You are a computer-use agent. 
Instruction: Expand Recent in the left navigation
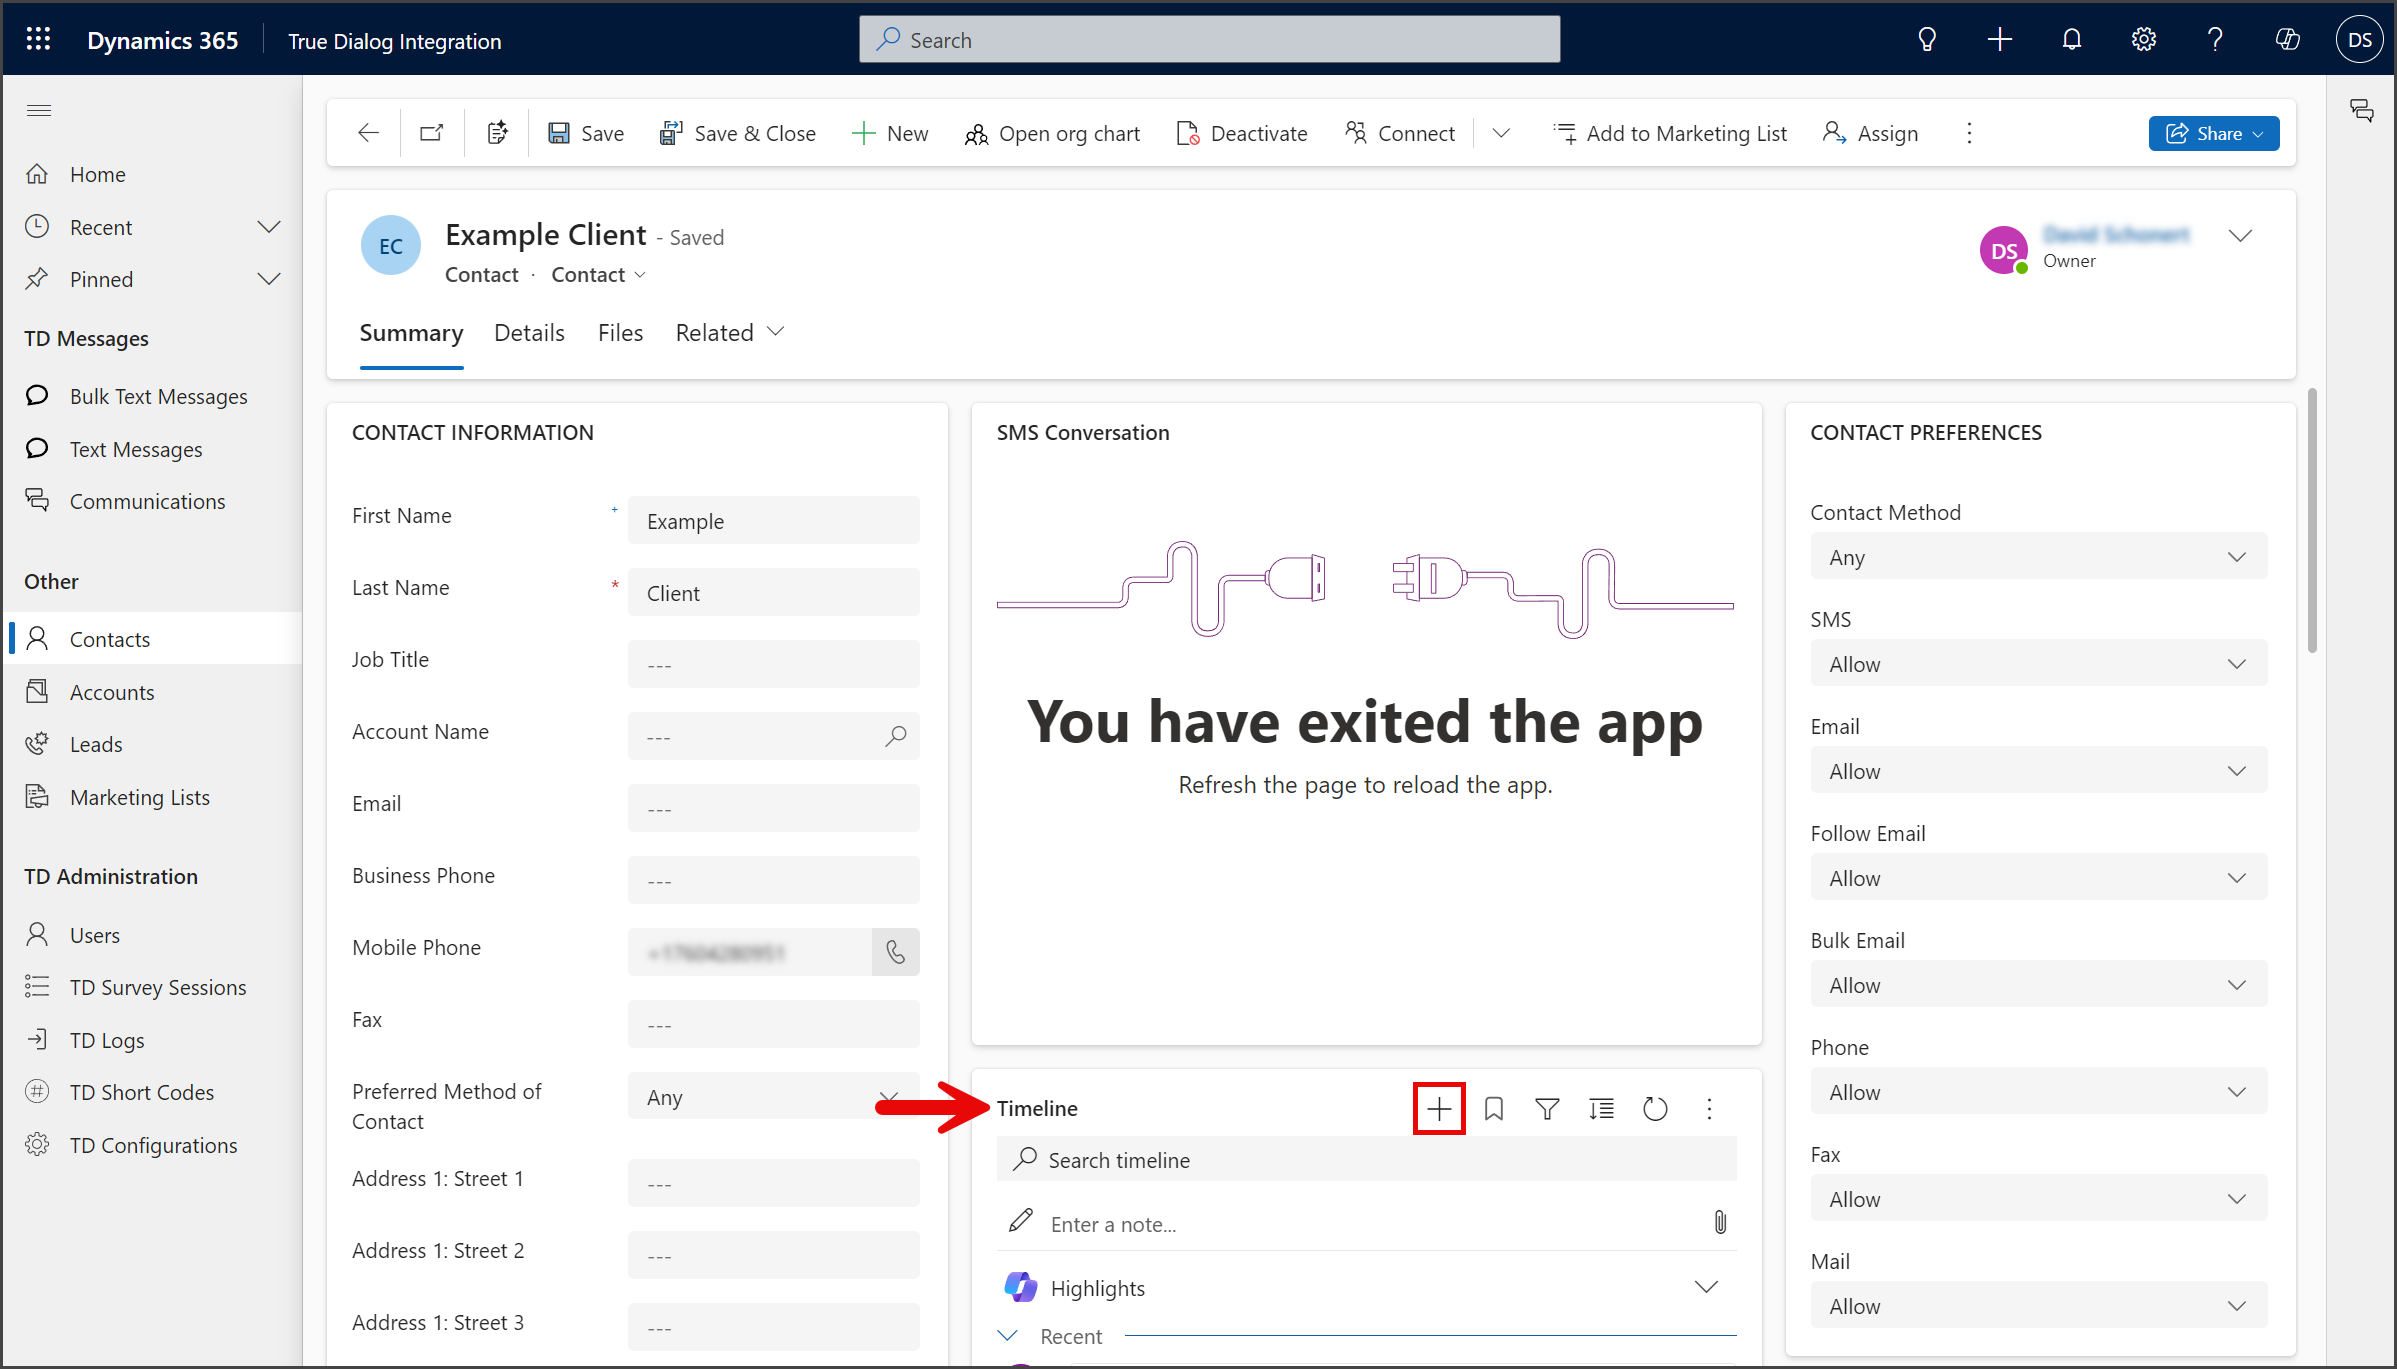269,227
